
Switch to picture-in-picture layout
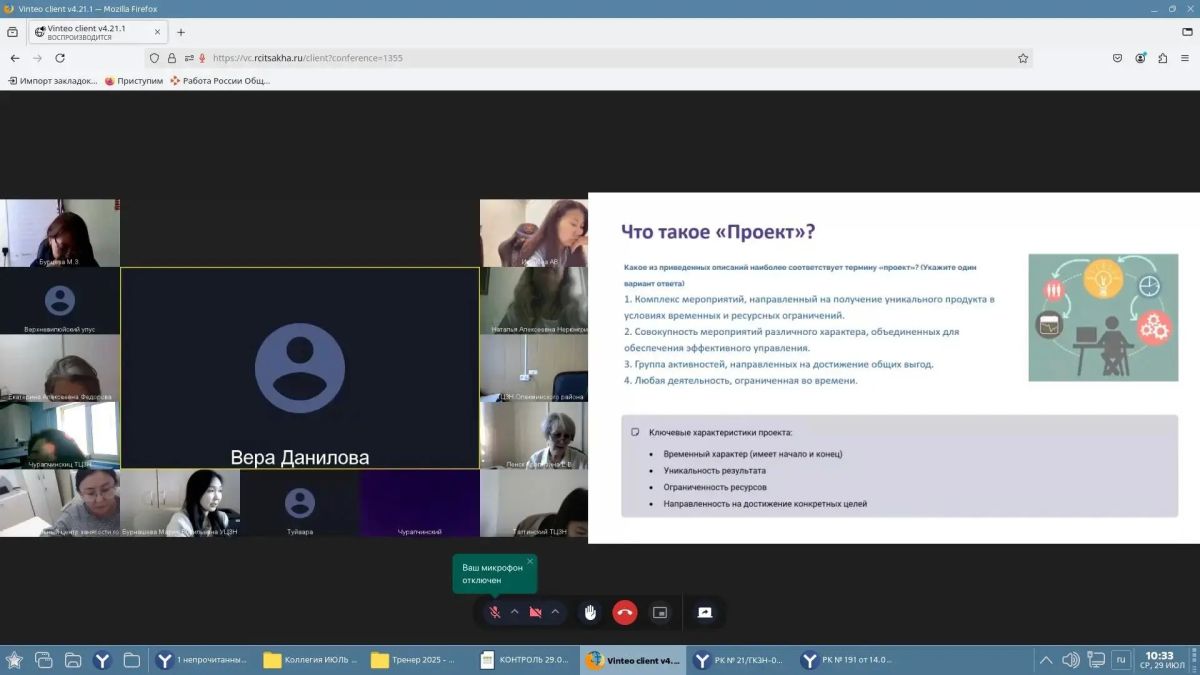click(x=660, y=612)
